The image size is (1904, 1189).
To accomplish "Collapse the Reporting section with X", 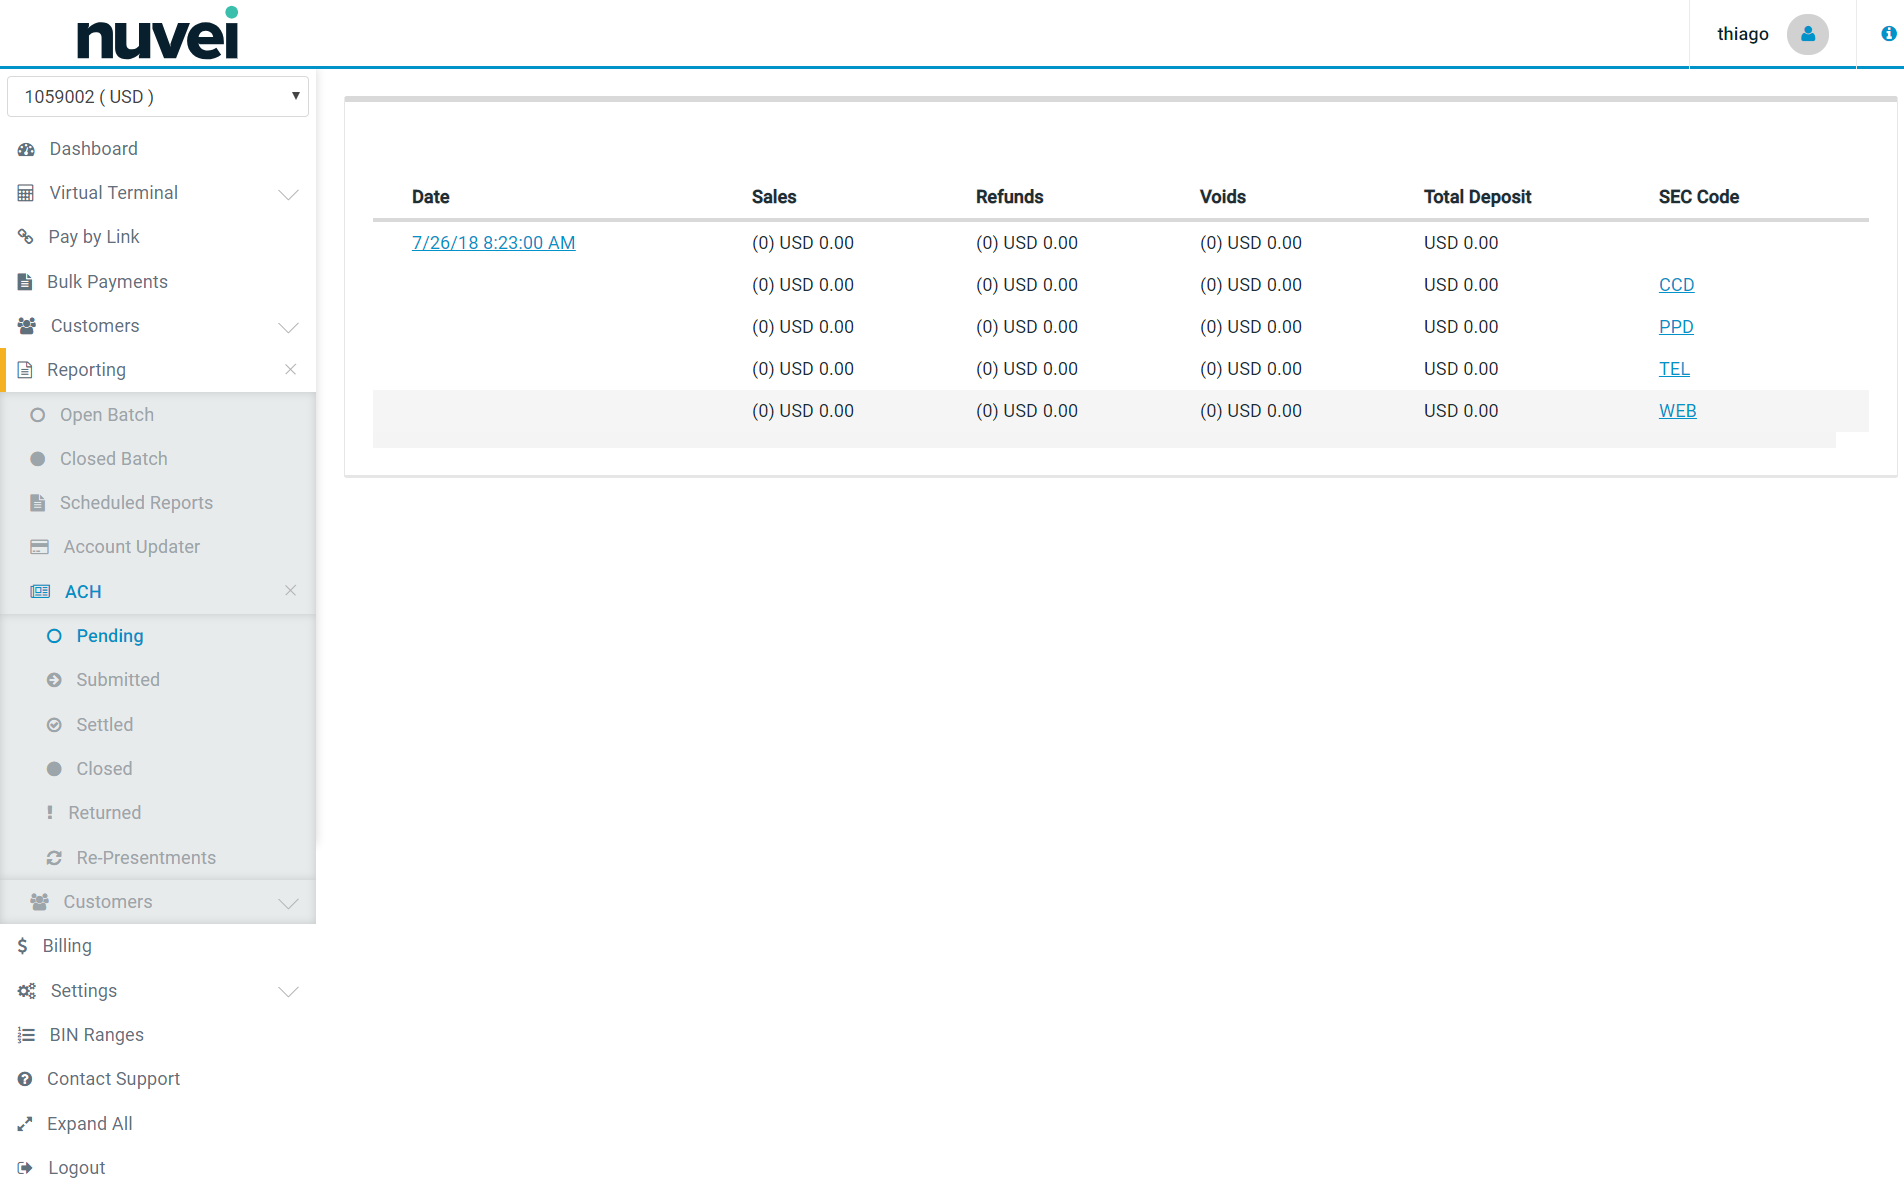I will [x=290, y=370].
